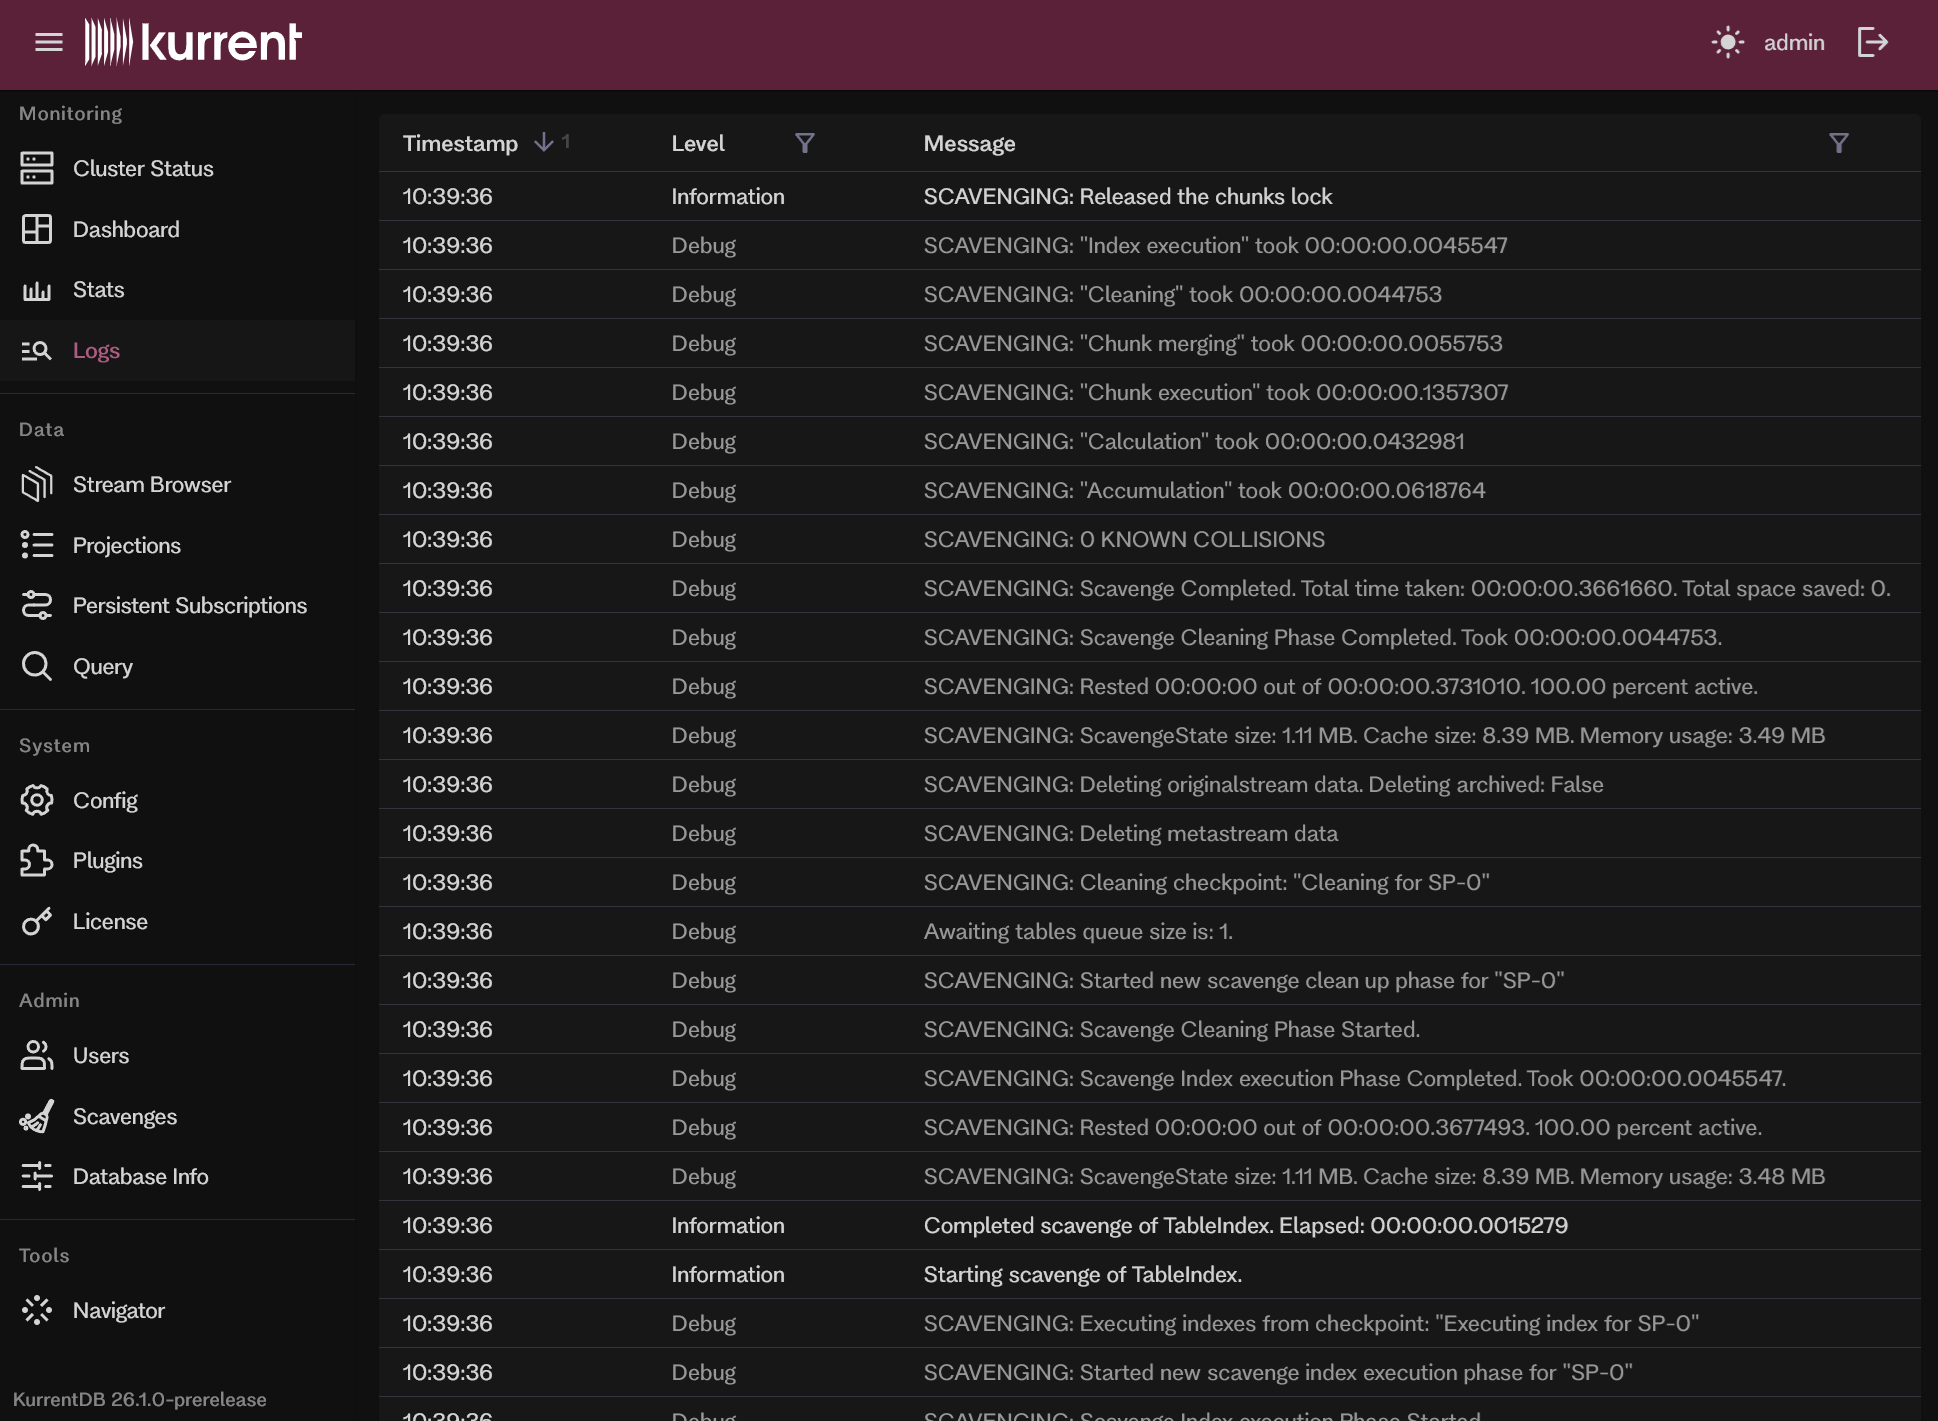1938x1421 pixels.
Task: Select 'Awaiting tables queue size is: 1.' row
Action: pos(1149,931)
